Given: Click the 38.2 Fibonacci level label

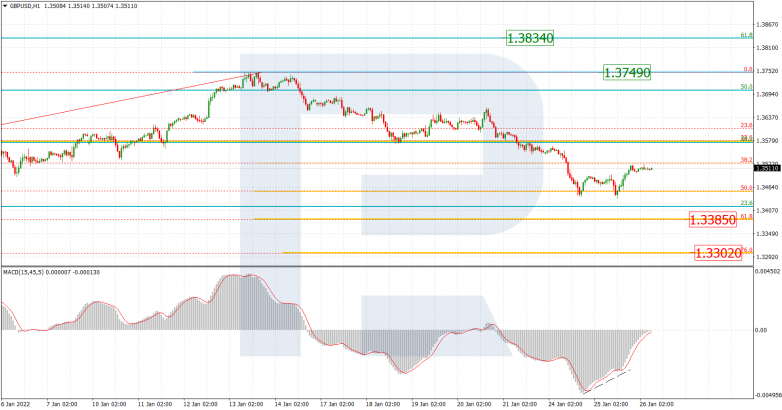Looking at the screenshot, I should tap(747, 160).
